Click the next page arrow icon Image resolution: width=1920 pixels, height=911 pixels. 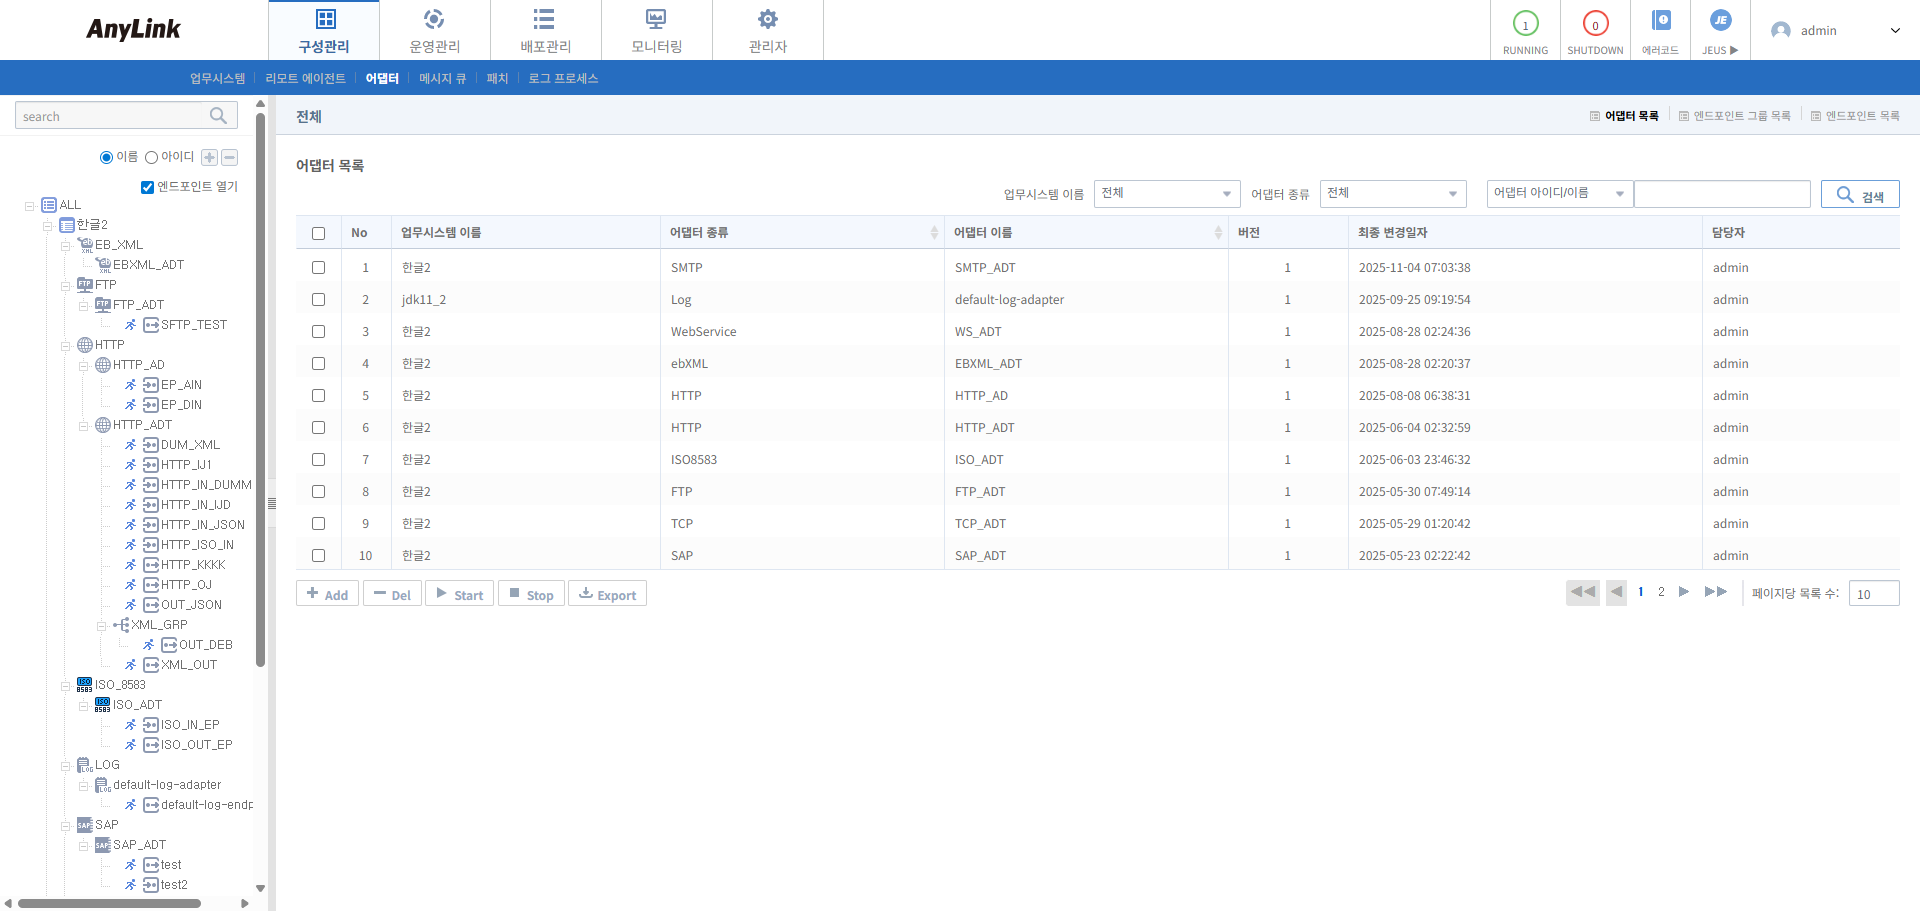[1685, 592]
